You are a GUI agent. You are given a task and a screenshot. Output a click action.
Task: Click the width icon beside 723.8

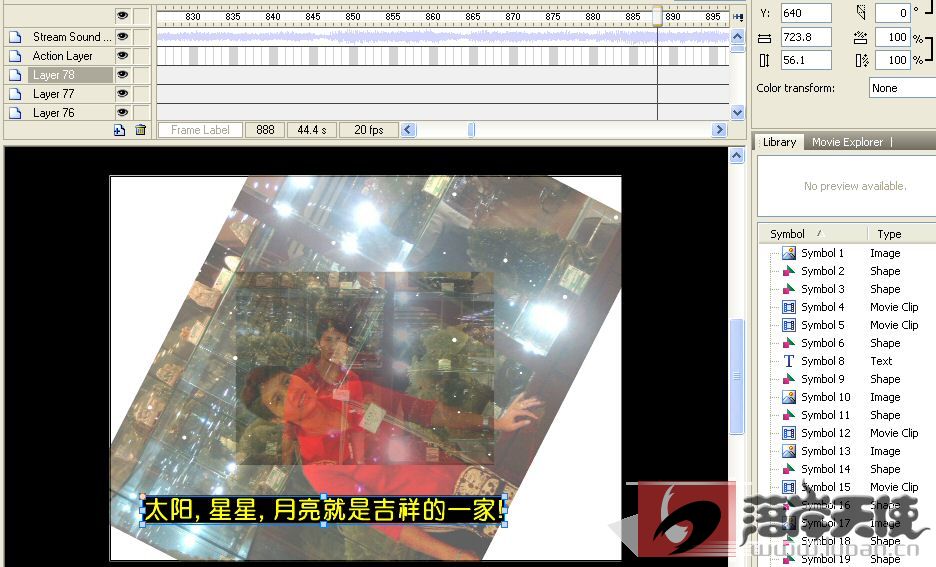pyautogui.click(x=764, y=38)
